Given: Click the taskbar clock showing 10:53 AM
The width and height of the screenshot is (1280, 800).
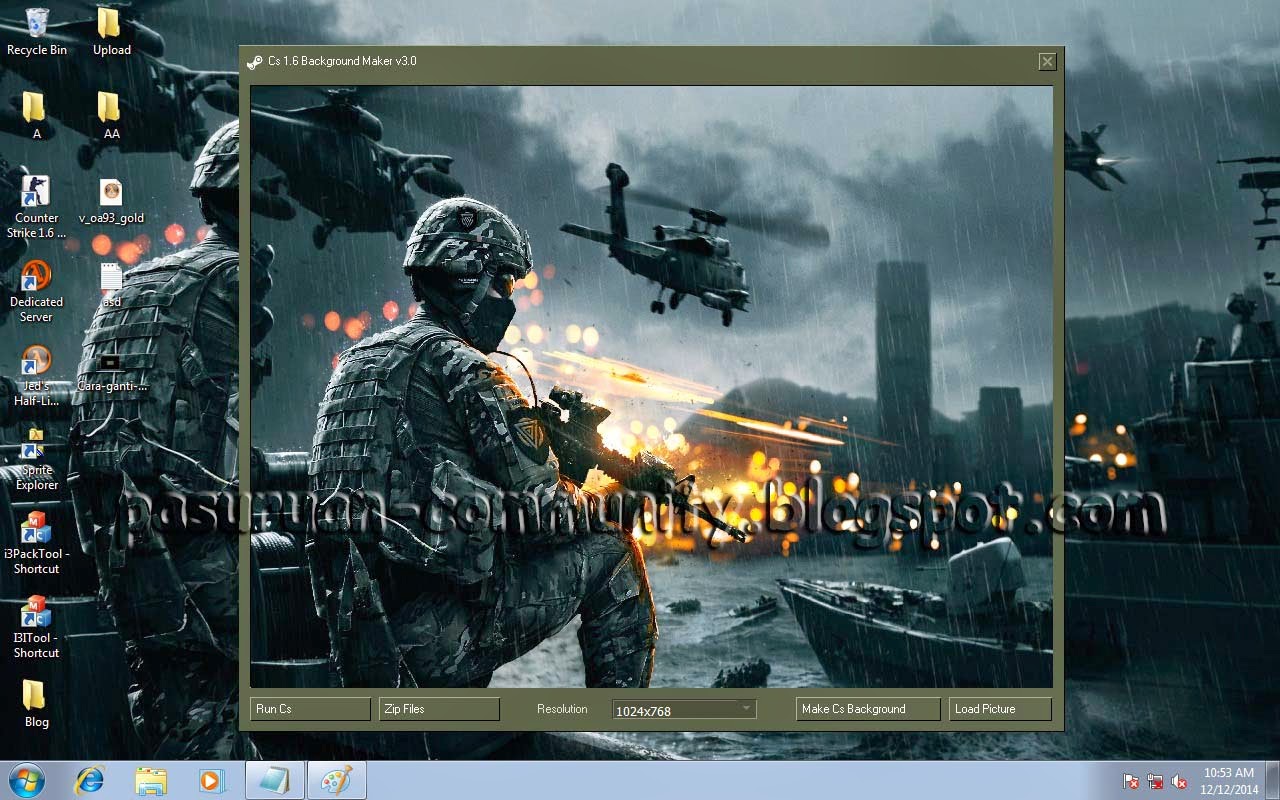Looking at the screenshot, I should pyautogui.click(x=1229, y=781).
